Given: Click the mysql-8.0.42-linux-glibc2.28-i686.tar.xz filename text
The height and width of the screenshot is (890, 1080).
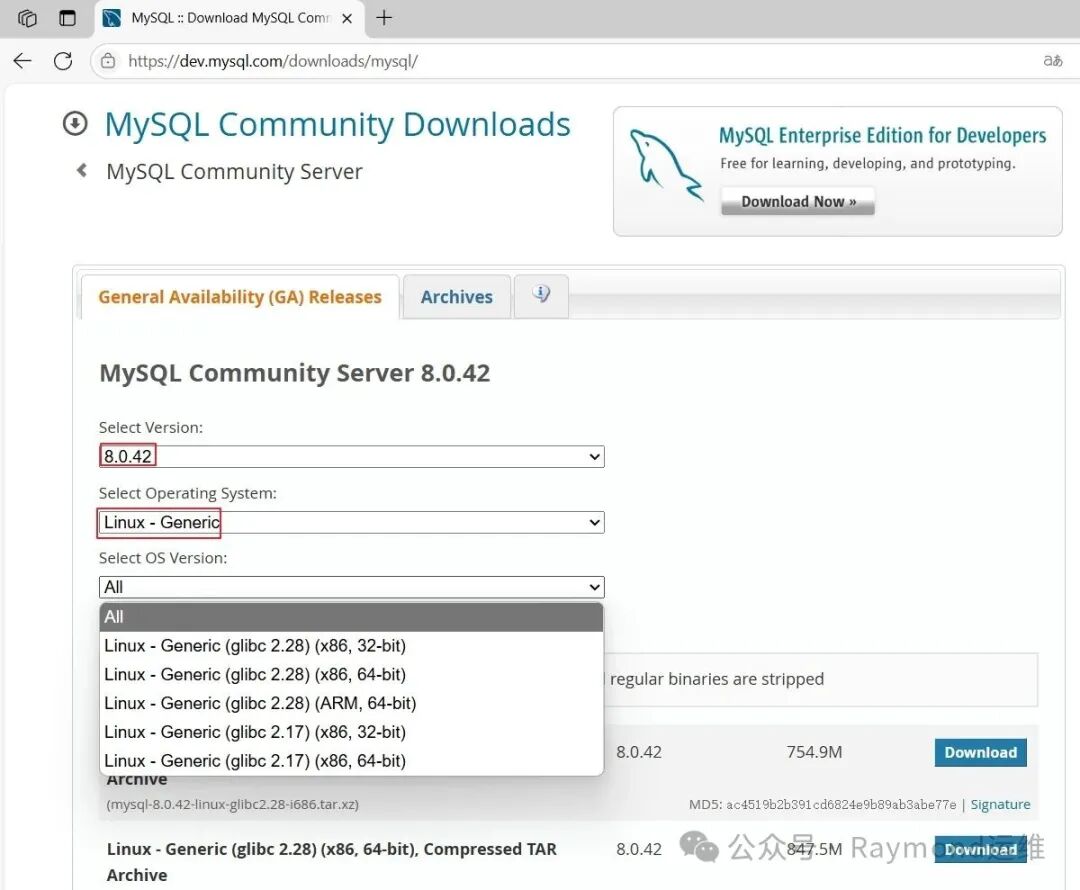Looking at the screenshot, I should pos(233,804).
